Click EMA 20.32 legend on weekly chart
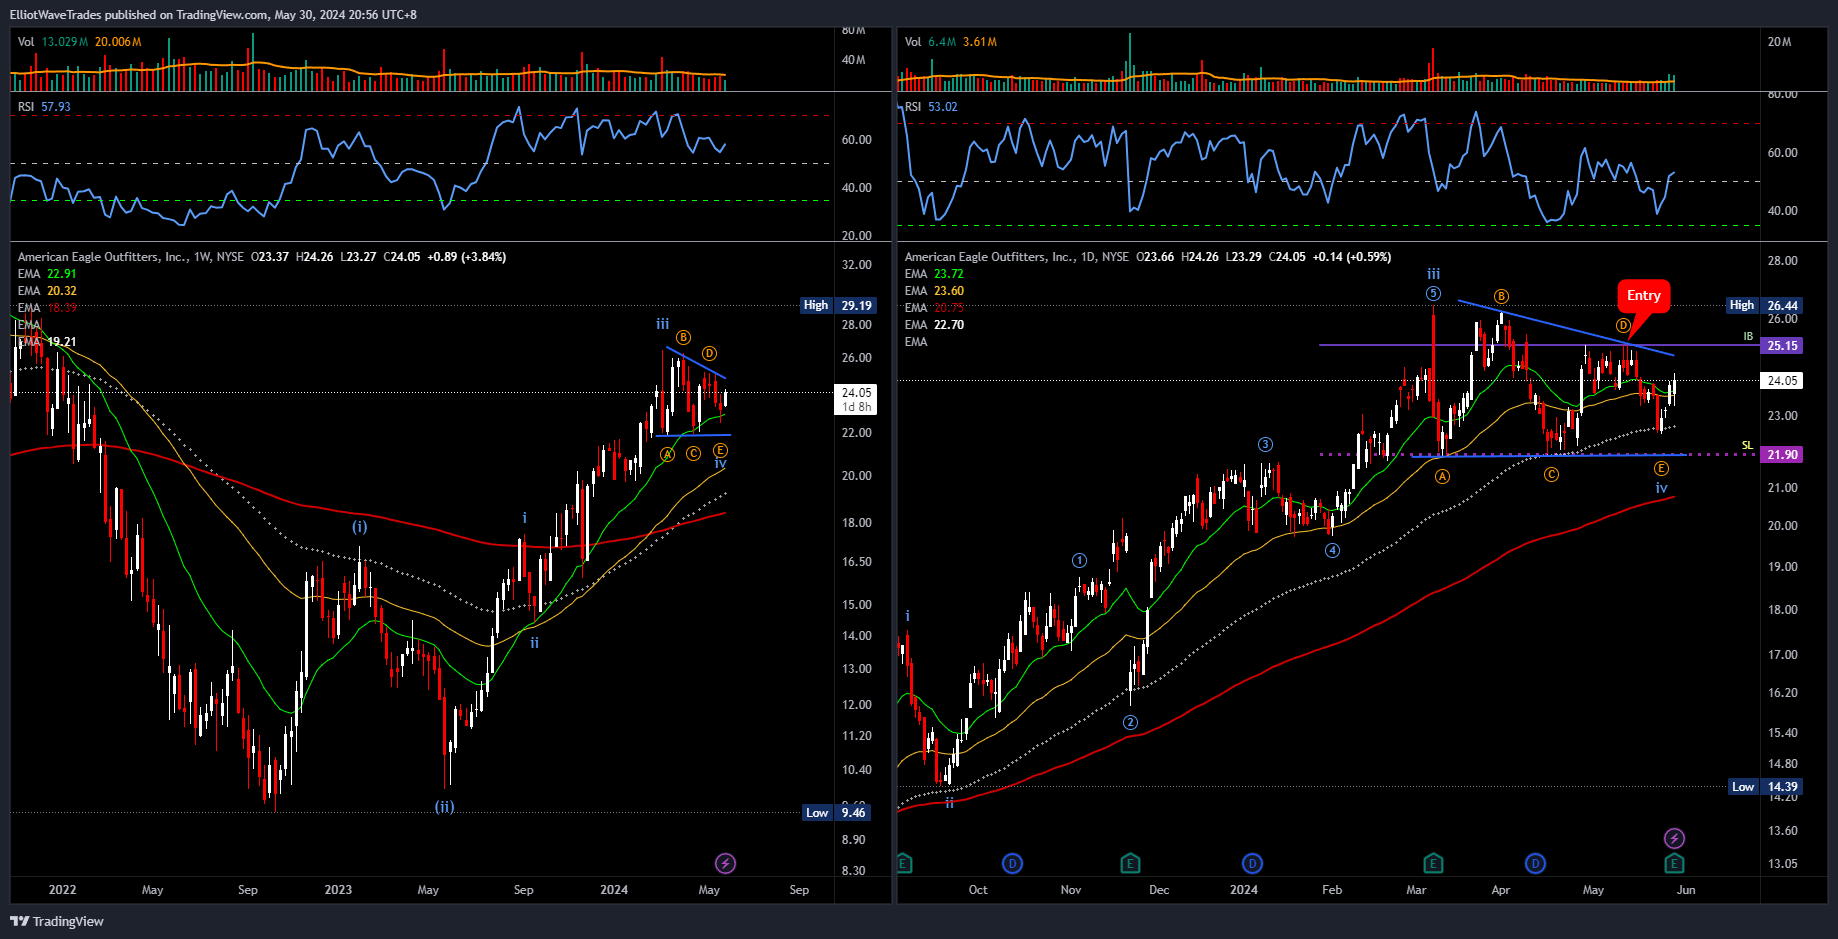1838x939 pixels. coord(47,290)
